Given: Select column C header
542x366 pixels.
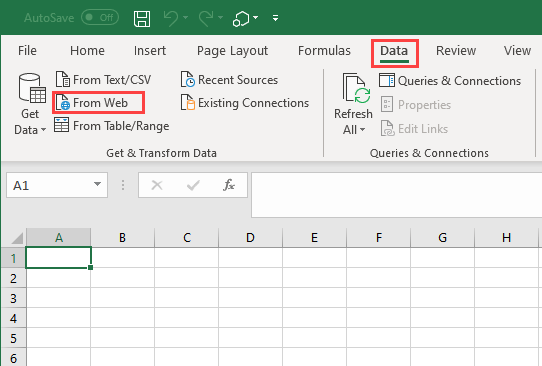Looking at the screenshot, I should pyautogui.click(x=187, y=238).
